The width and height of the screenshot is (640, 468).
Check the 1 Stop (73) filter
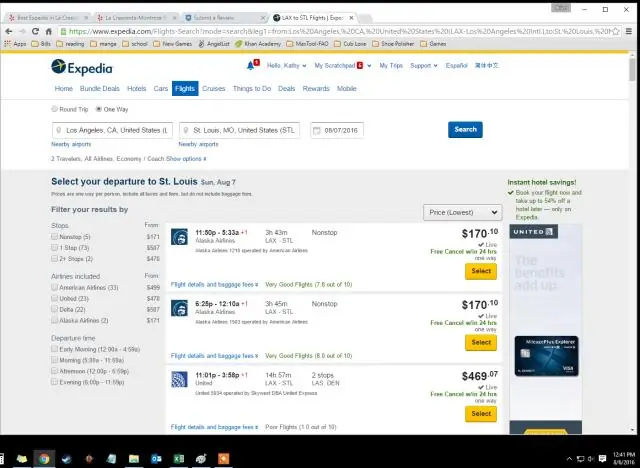tap(54, 248)
